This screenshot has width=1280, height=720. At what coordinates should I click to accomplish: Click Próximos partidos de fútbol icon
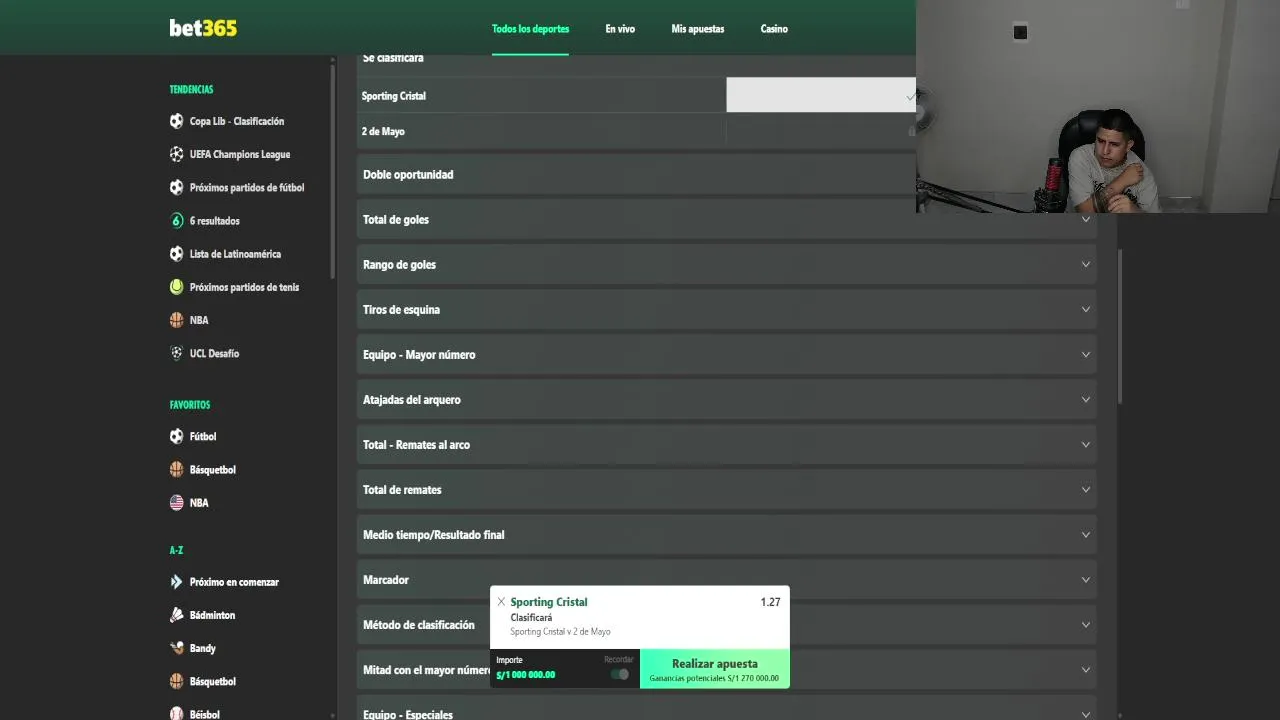coord(177,187)
